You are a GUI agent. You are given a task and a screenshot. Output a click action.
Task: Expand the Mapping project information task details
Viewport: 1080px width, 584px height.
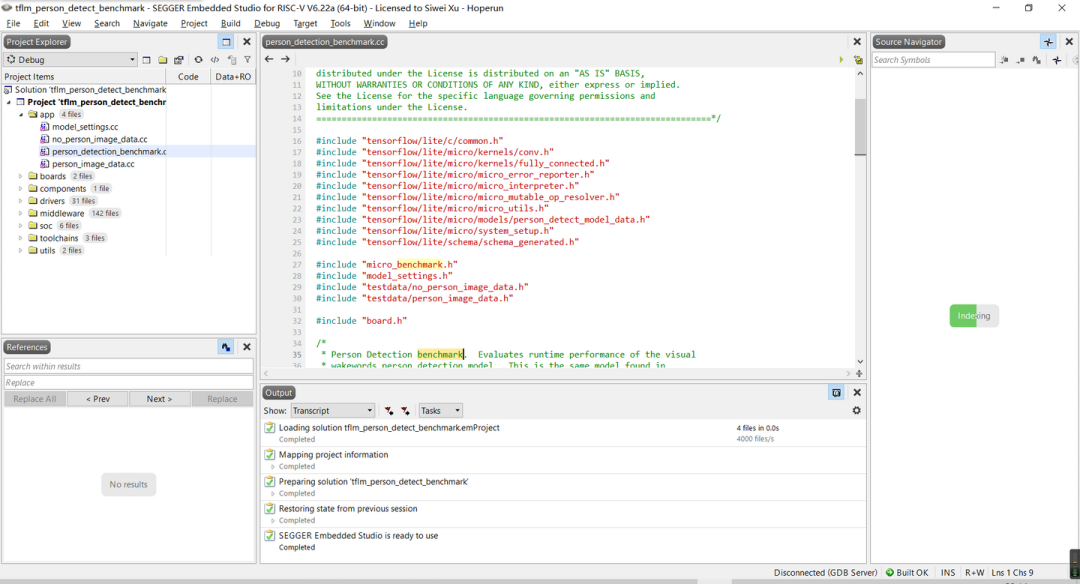pyautogui.click(x=273, y=466)
